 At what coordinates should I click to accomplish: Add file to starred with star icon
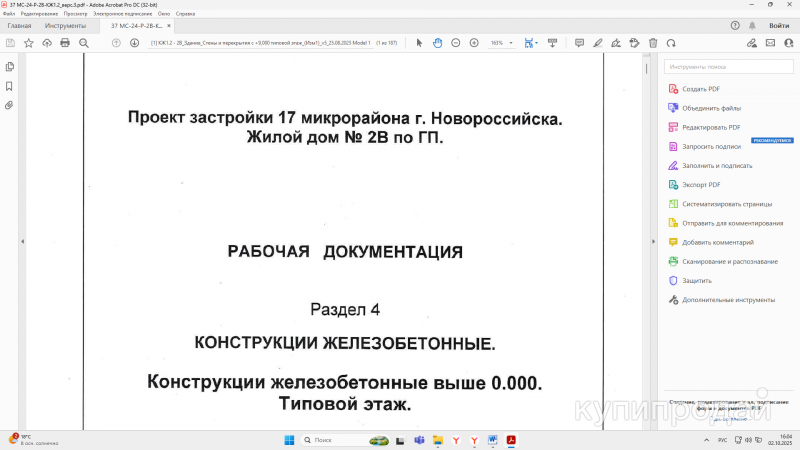[x=29, y=43]
